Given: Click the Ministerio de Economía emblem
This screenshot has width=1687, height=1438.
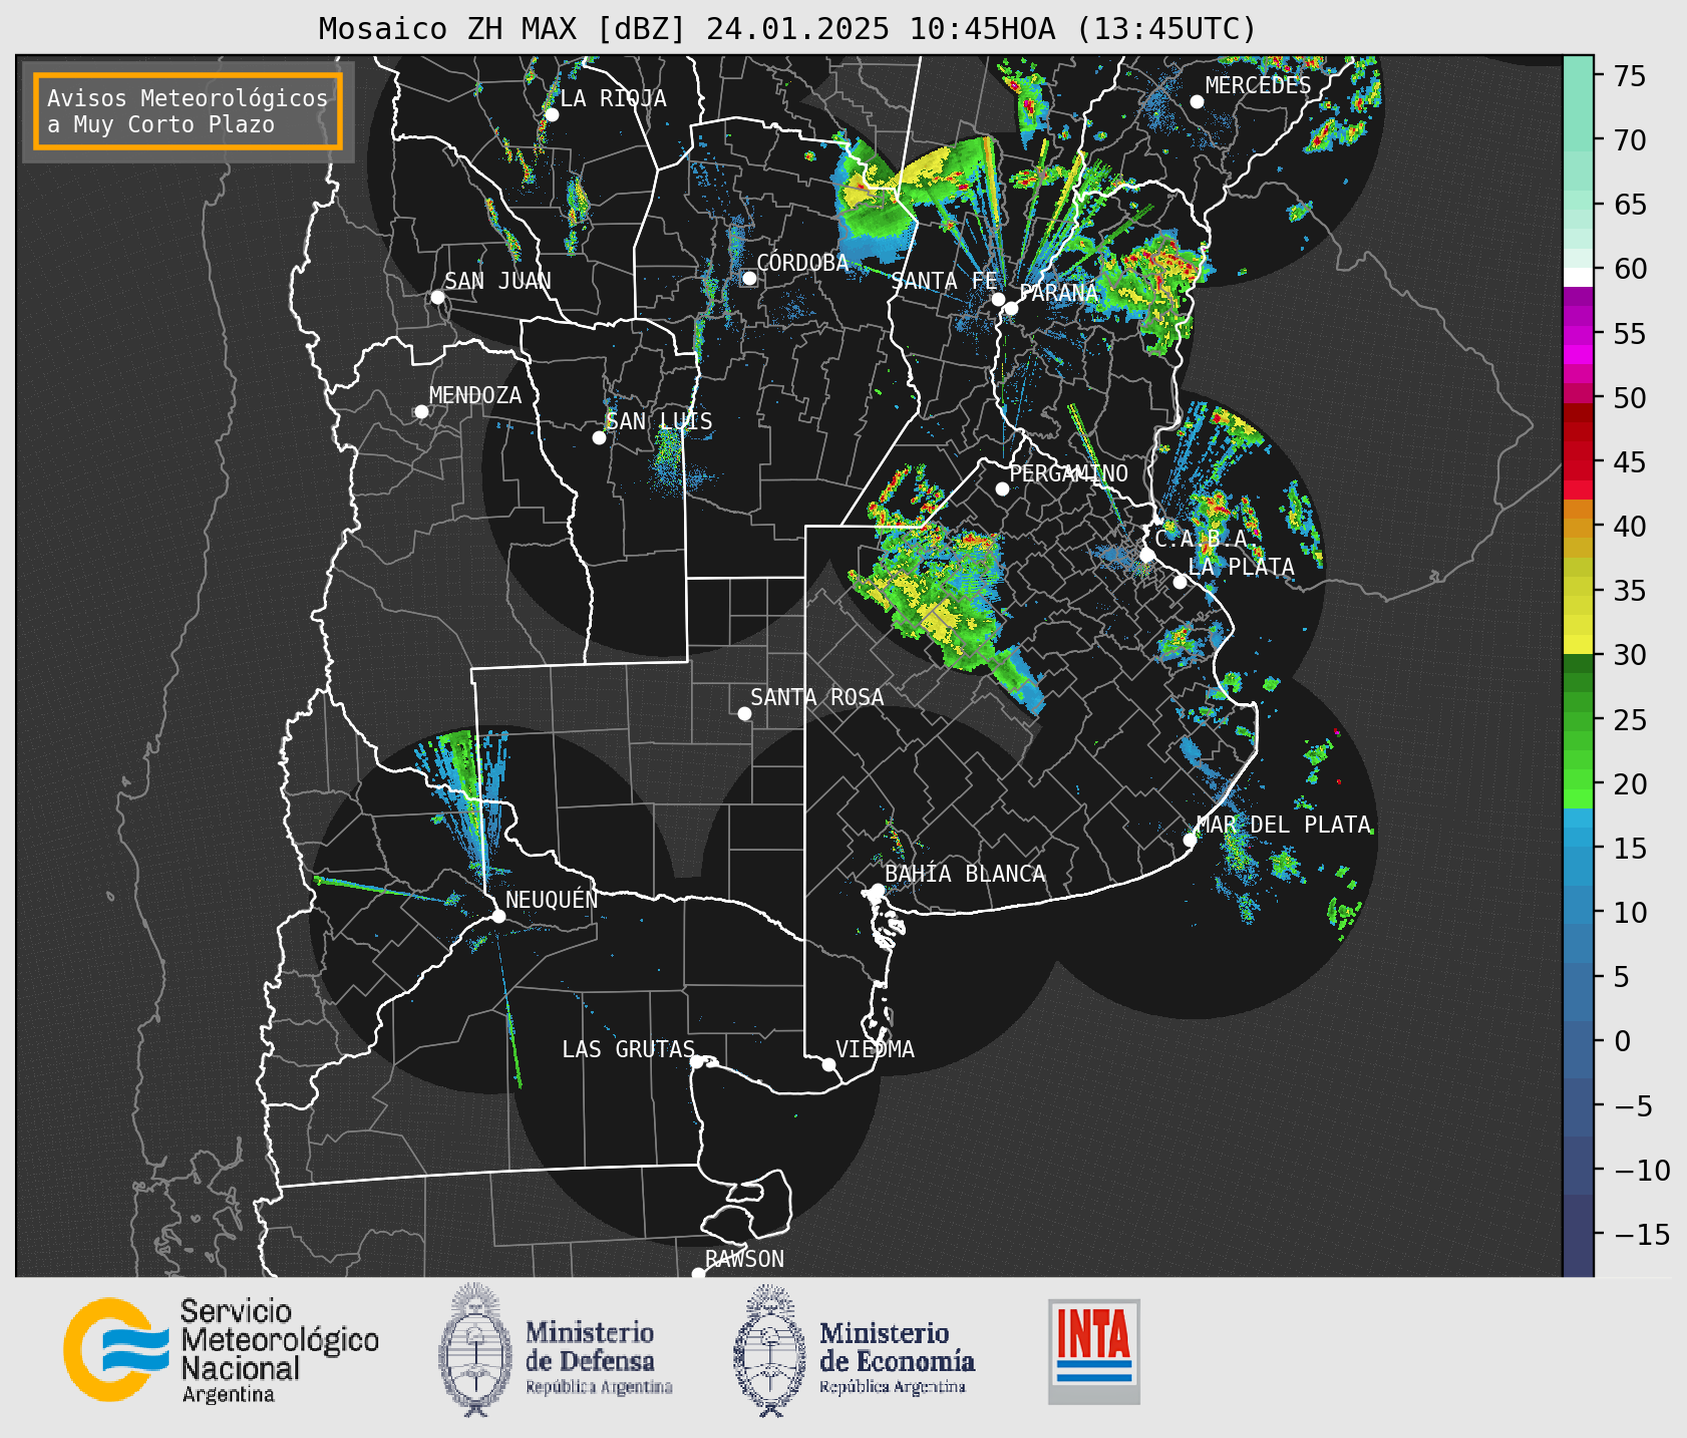Looking at the screenshot, I should (770, 1351).
